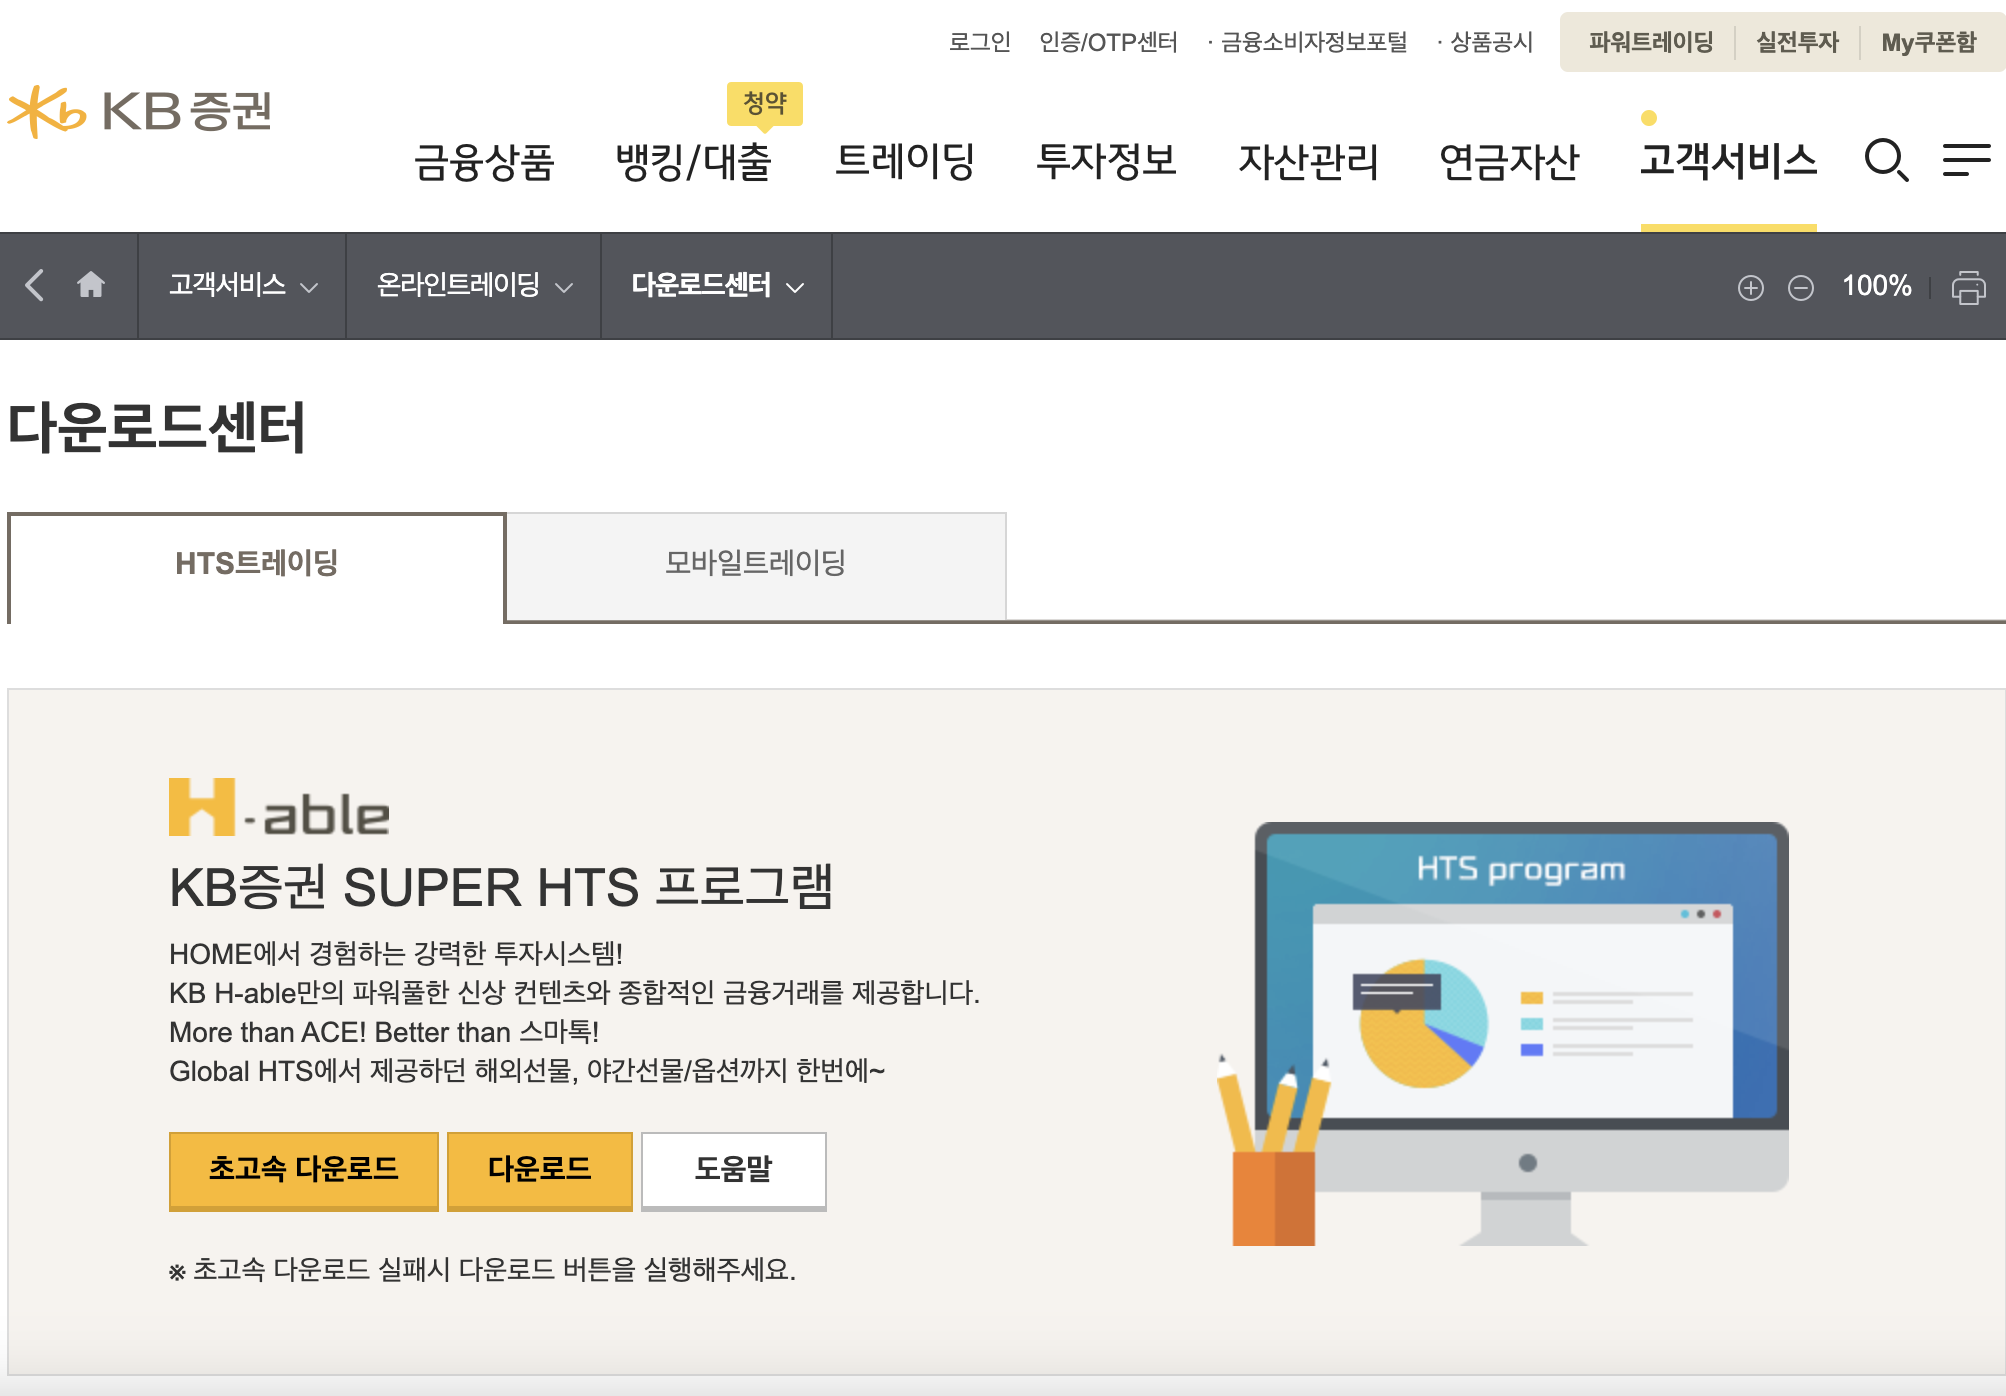2006x1396 pixels.
Task: Expand the 고객서비스 breadcrumb dropdown
Action: pyautogui.click(x=242, y=286)
